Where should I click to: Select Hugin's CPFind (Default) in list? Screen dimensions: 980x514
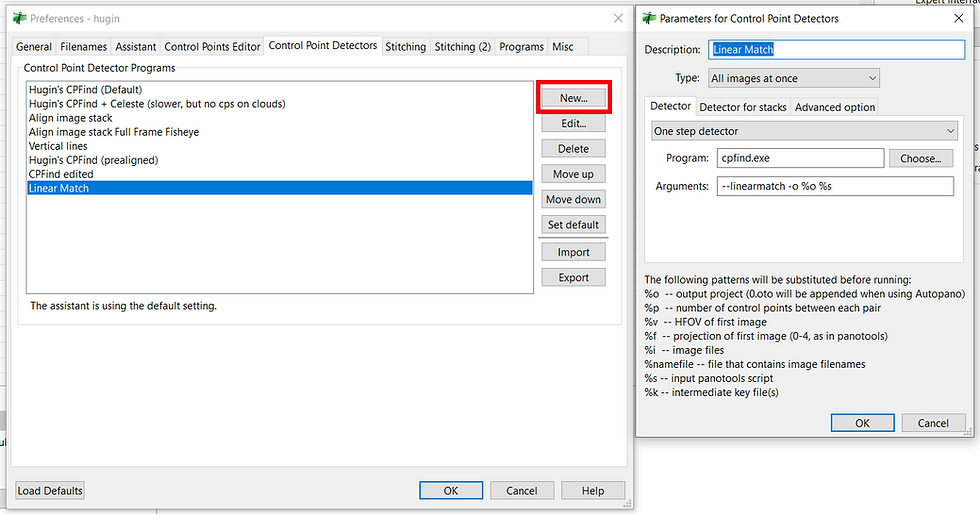coord(279,89)
